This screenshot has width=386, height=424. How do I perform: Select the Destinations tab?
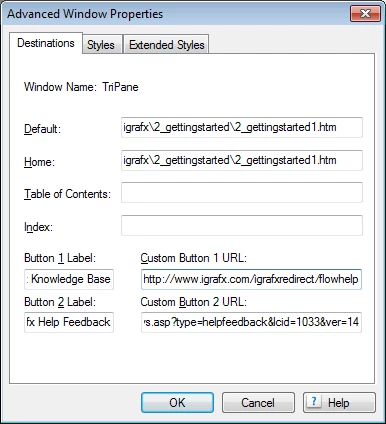(x=46, y=43)
